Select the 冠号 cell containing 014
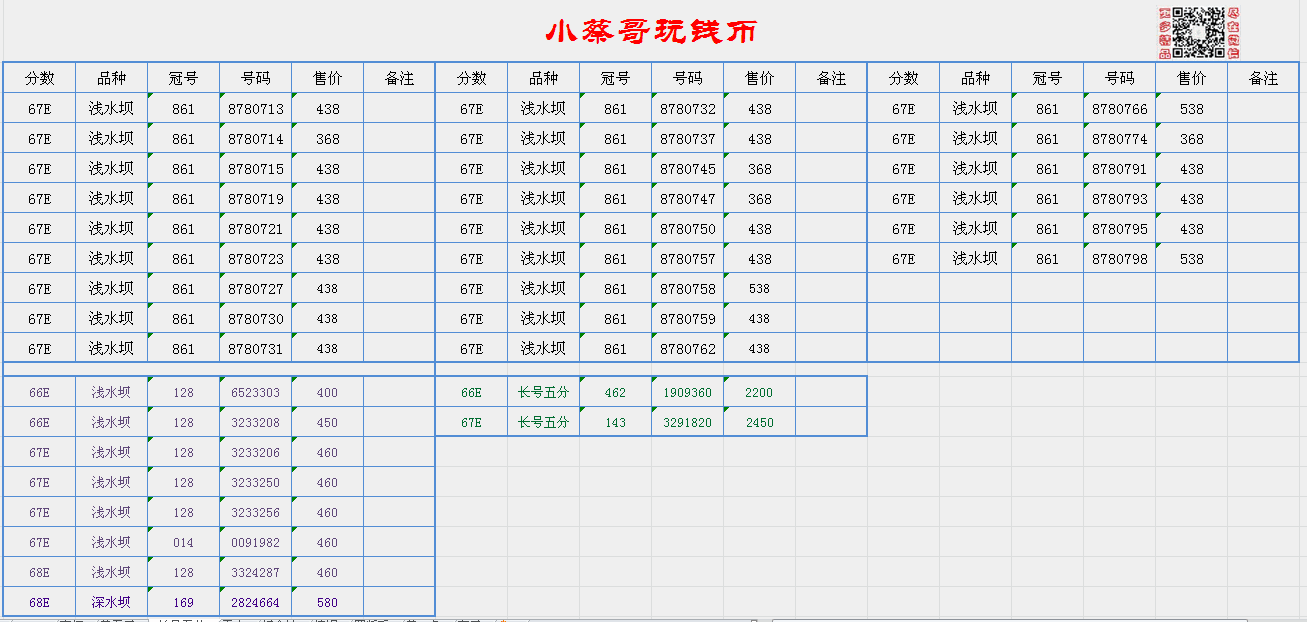1307x622 pixels. [x=183, y=543]
